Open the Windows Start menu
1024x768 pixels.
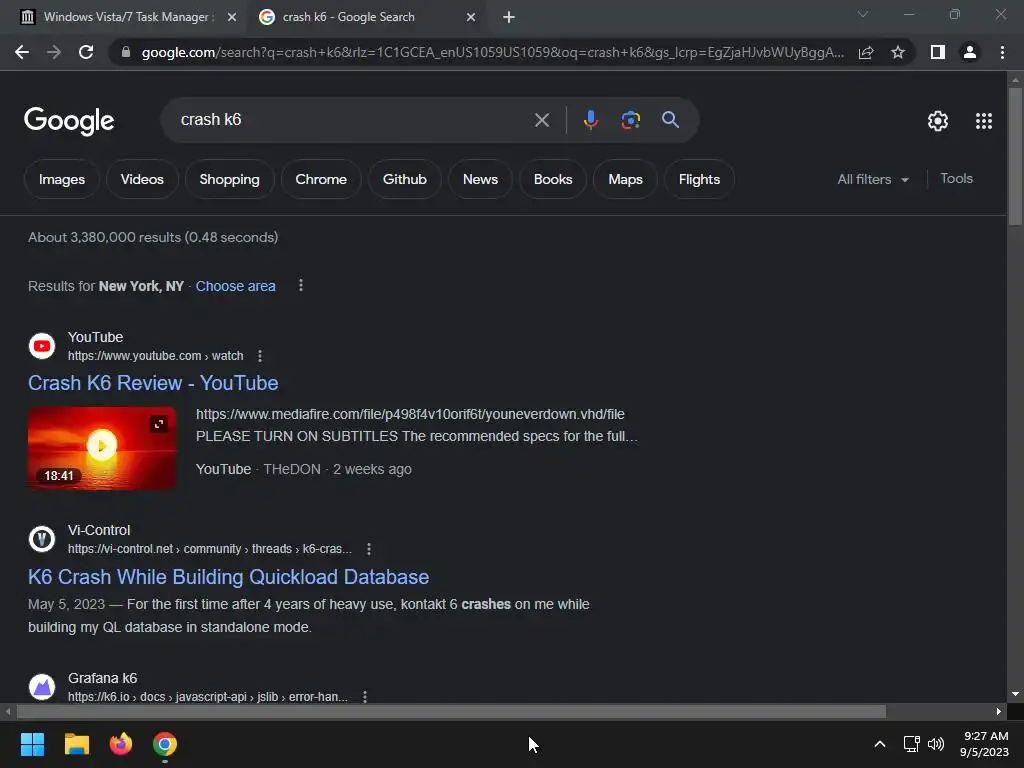coord(32,744)
